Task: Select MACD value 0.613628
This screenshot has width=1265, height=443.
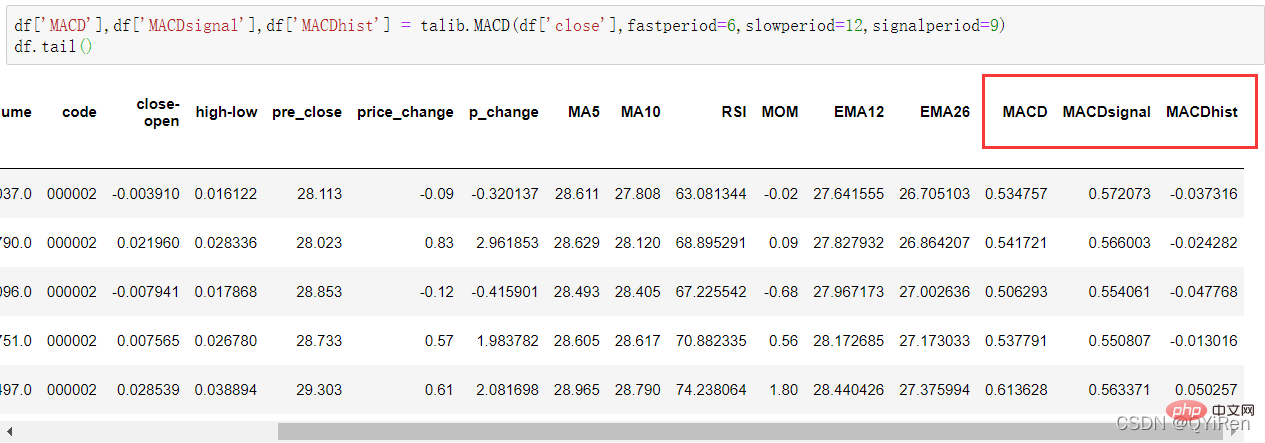Action: [1016, 390]
